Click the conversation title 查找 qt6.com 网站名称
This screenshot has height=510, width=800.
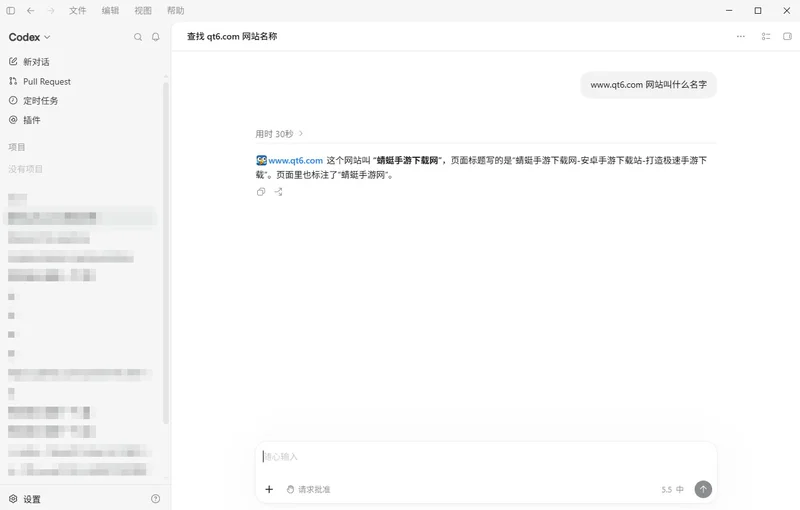point(232,36)
